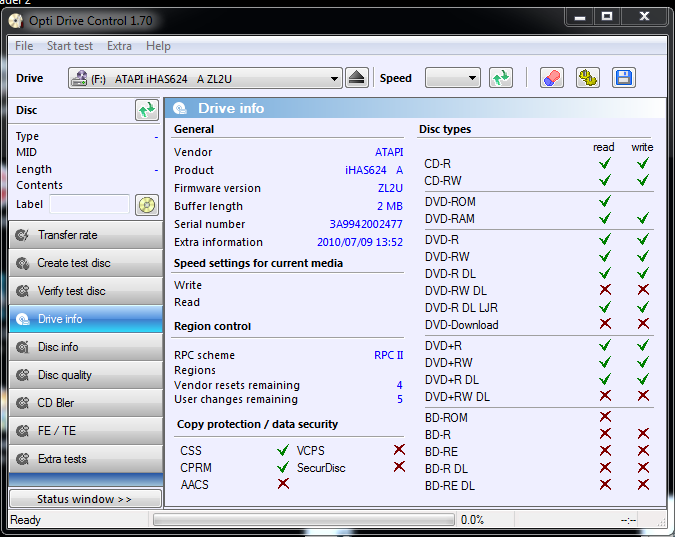This screenshot has width=675, height=537.
Task: Open the Create test disc section
Action: click(86, 263)
